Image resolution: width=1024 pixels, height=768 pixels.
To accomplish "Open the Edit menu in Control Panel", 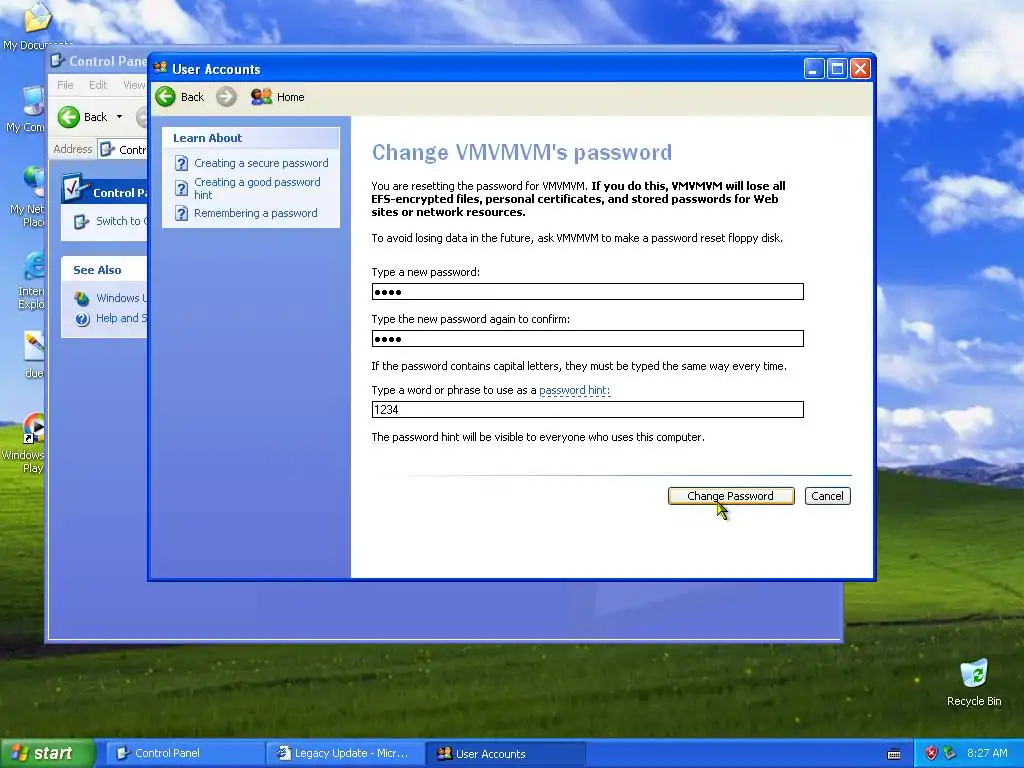I will 98,85.
